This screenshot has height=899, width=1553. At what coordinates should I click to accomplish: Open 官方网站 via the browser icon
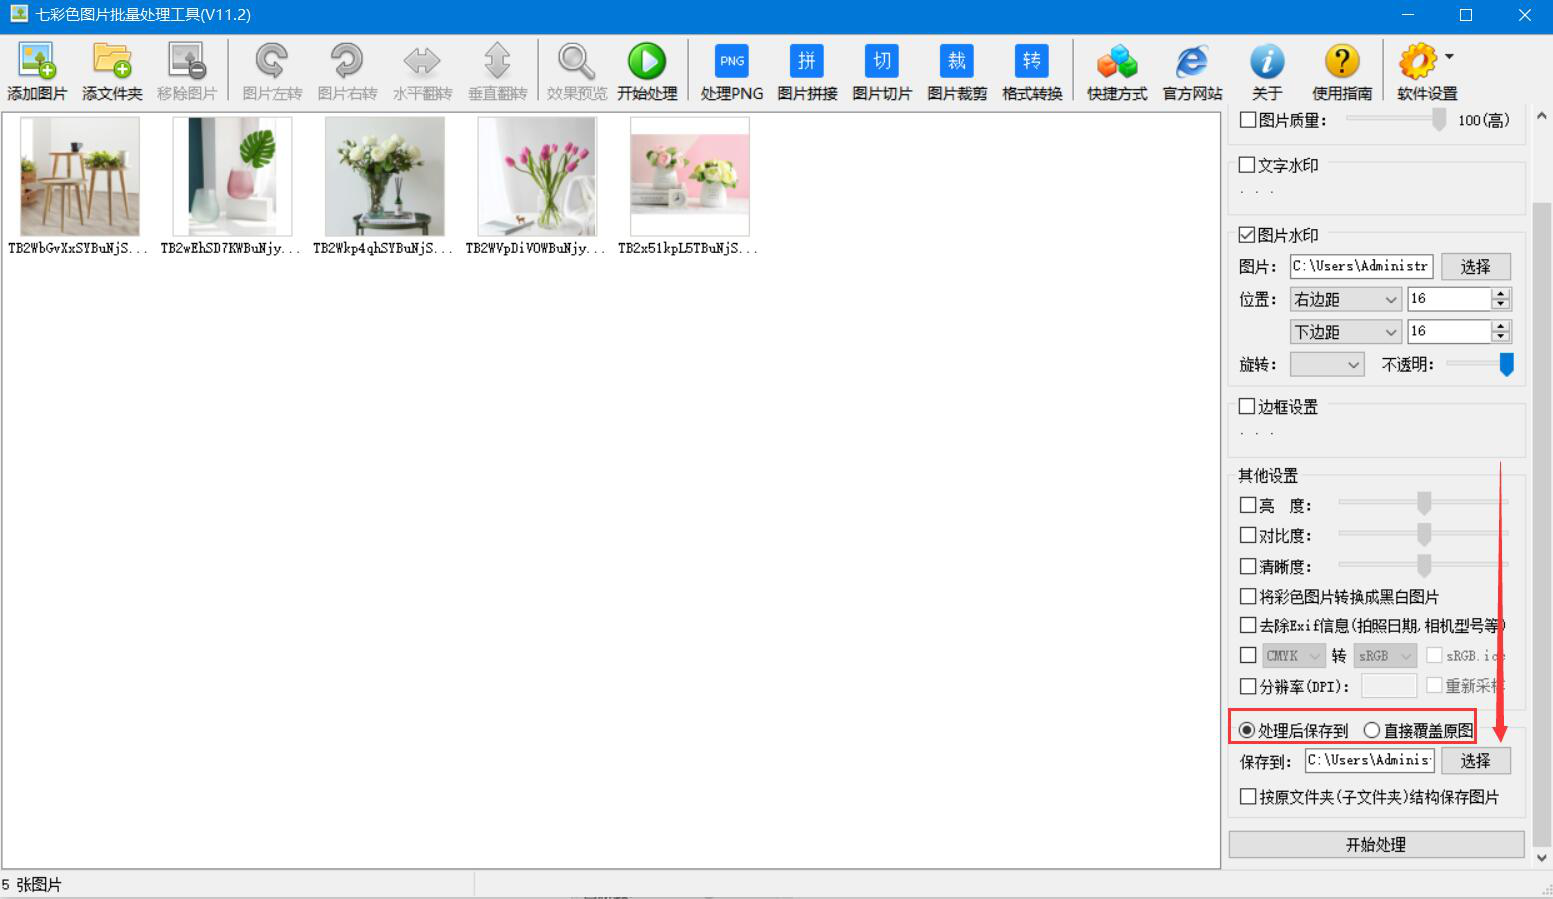click(x=1192, y=61)
